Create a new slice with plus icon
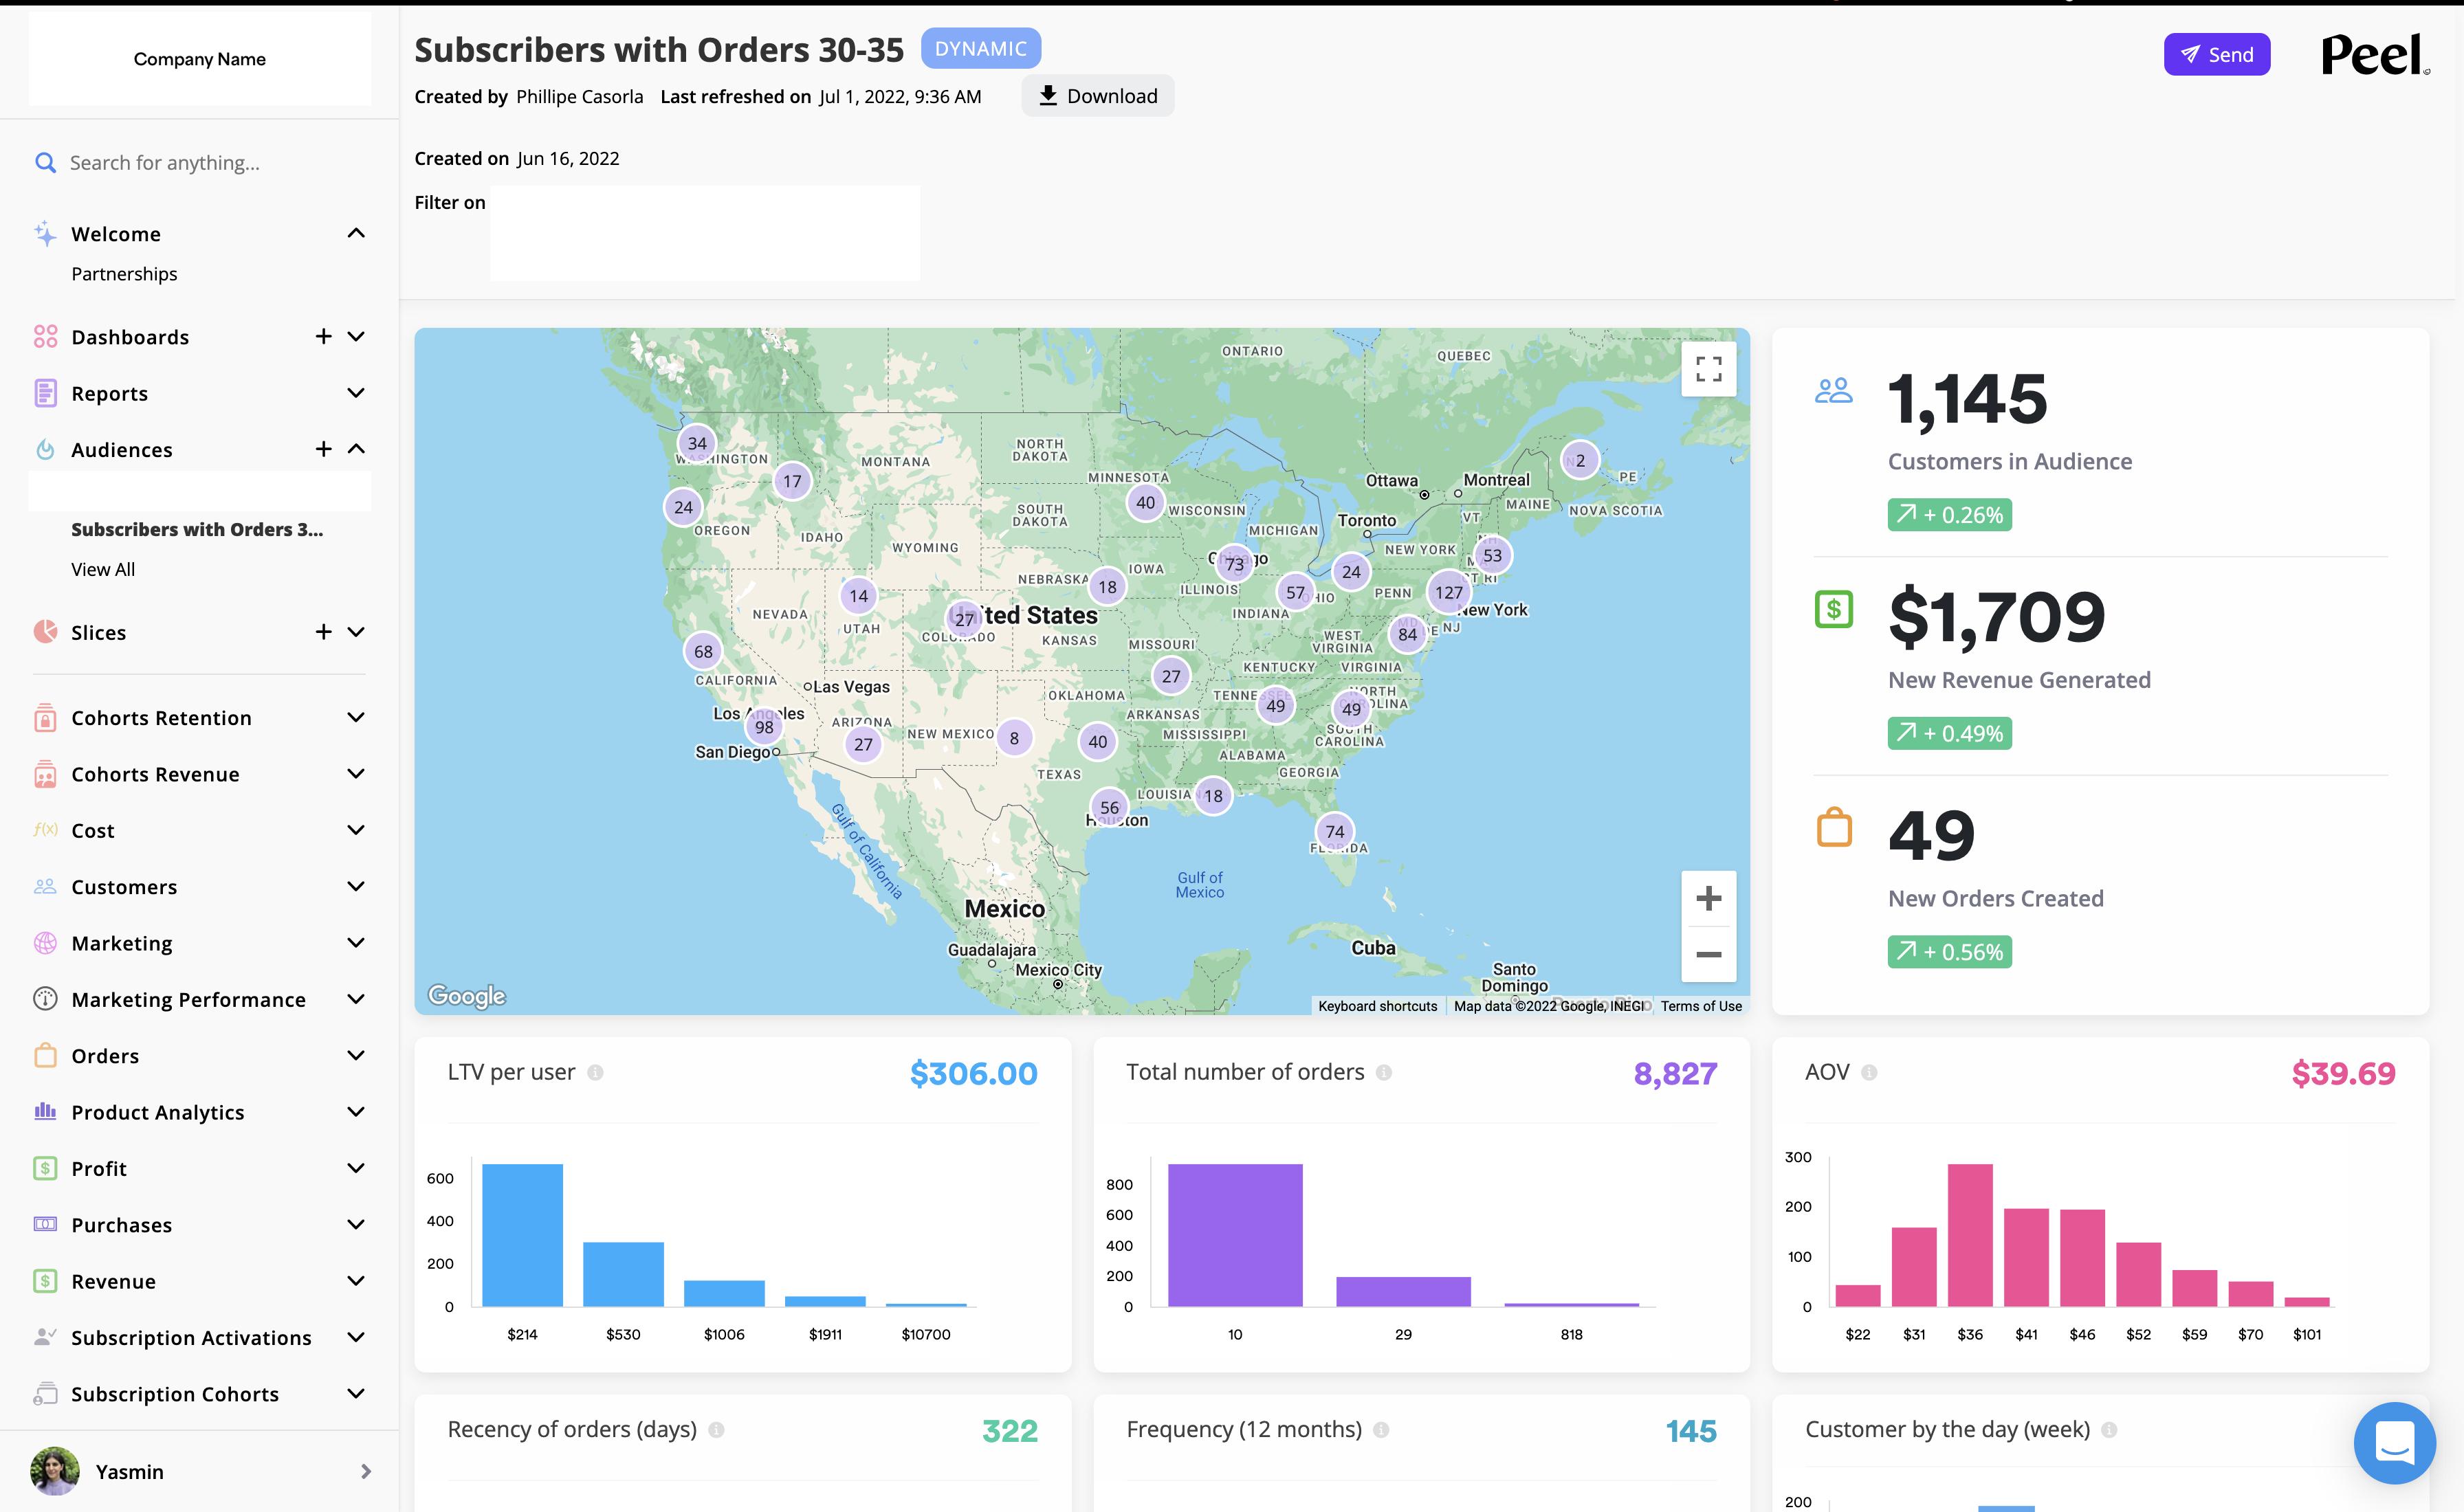Image resolution: width=2464 pixels, height=1512 pixels. [x=323, y=632]
